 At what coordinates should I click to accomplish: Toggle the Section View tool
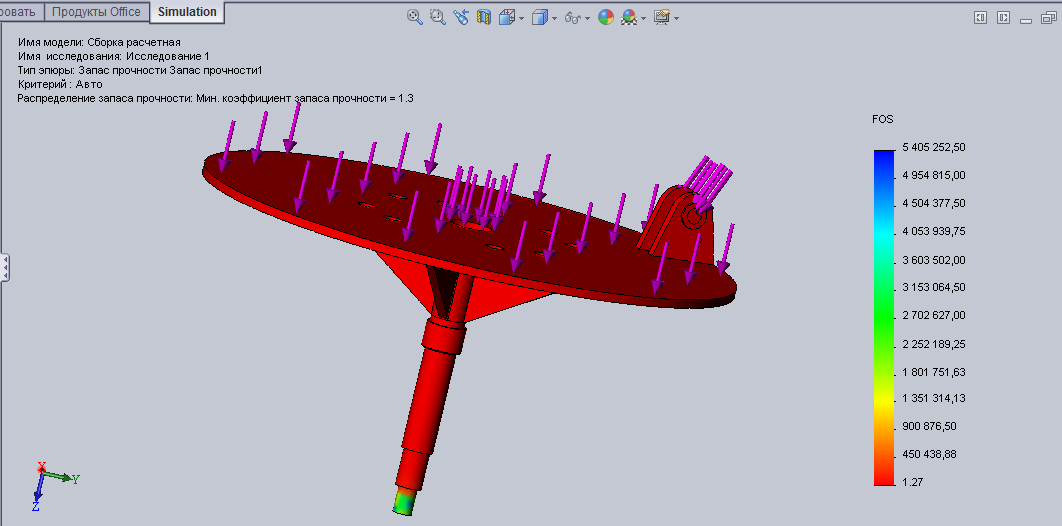(x=484, y=17)
